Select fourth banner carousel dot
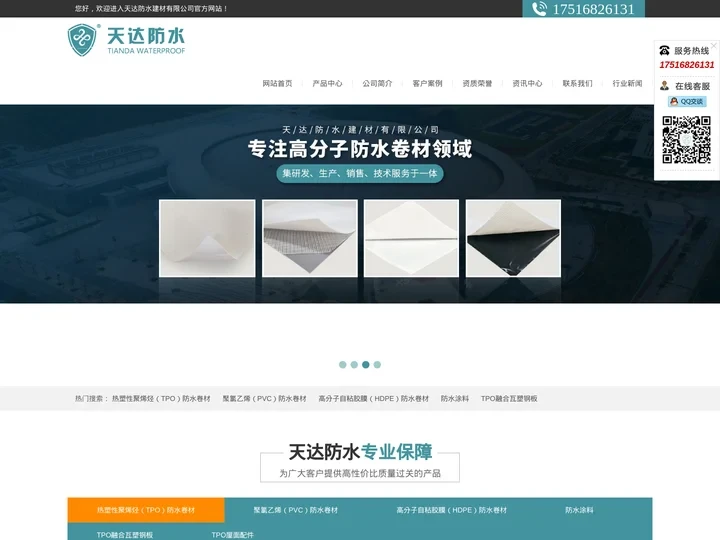This screenshot has width=720, height=540. coord(377,365)
